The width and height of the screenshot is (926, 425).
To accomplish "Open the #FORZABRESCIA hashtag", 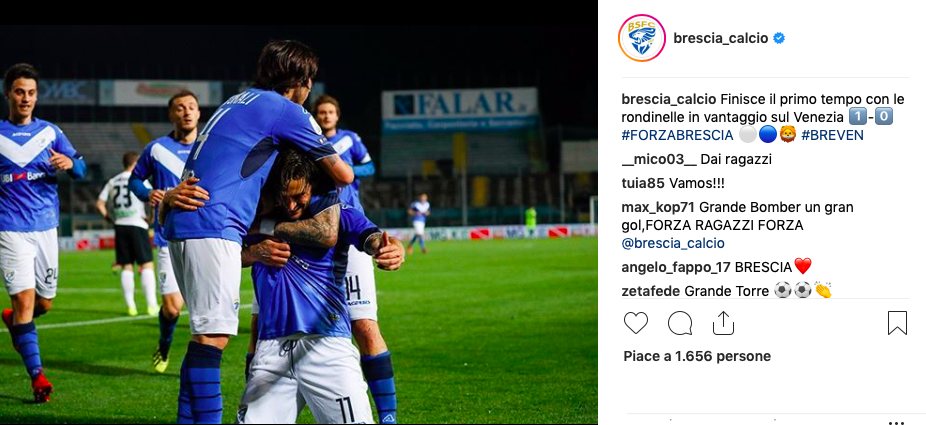I will (677, 135).
